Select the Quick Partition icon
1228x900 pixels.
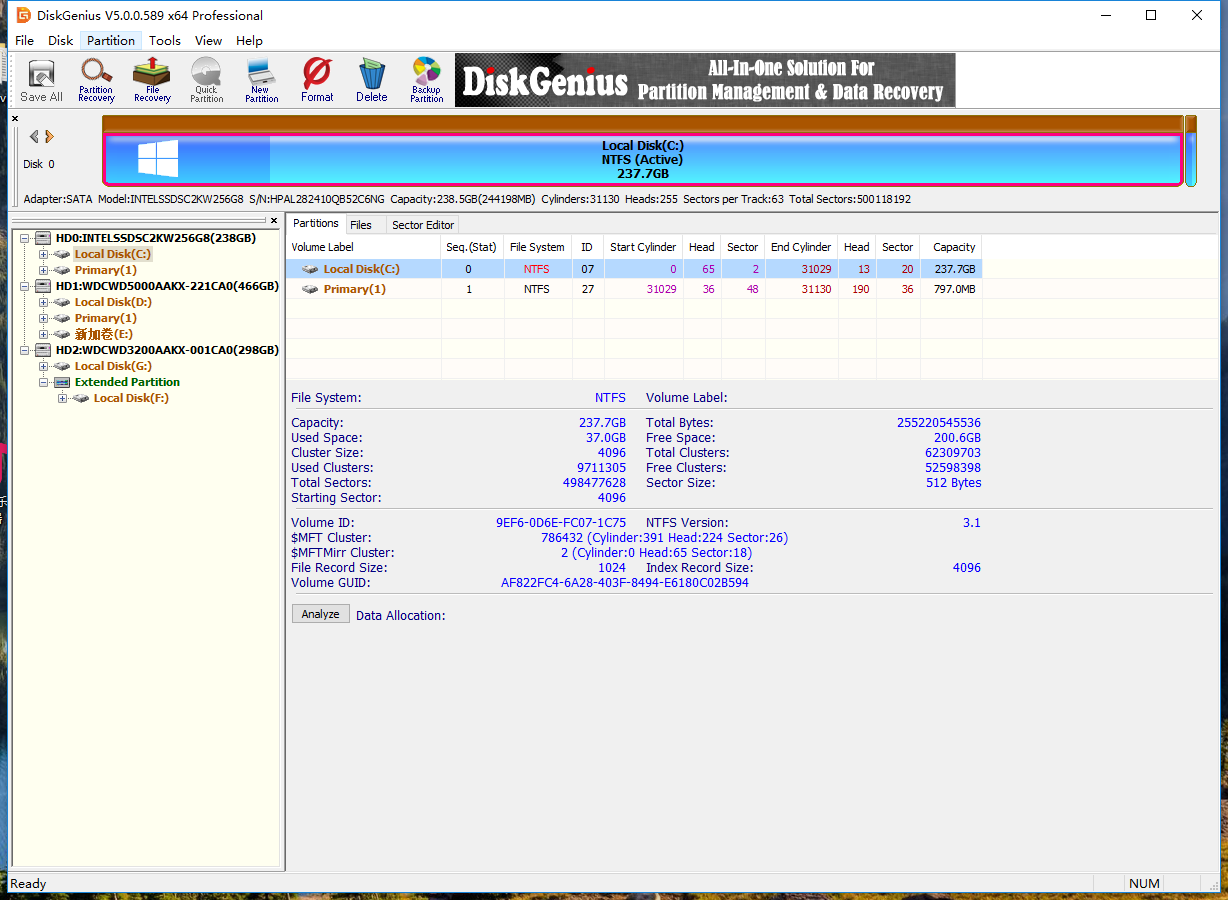pyautogui.click(x=206, y=80)
